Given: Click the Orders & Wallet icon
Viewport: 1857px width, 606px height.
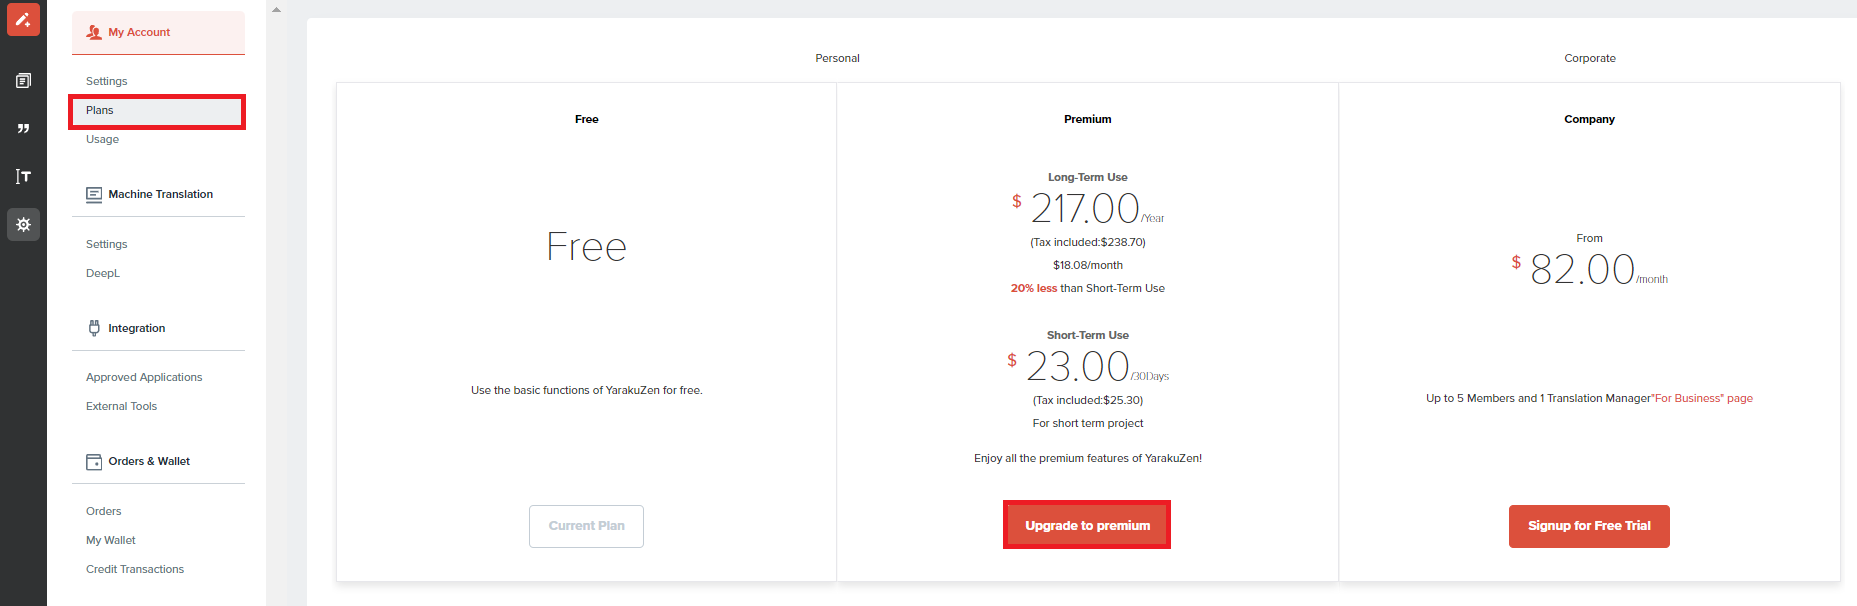Looking at the screenshot, I should click(94, 462).
